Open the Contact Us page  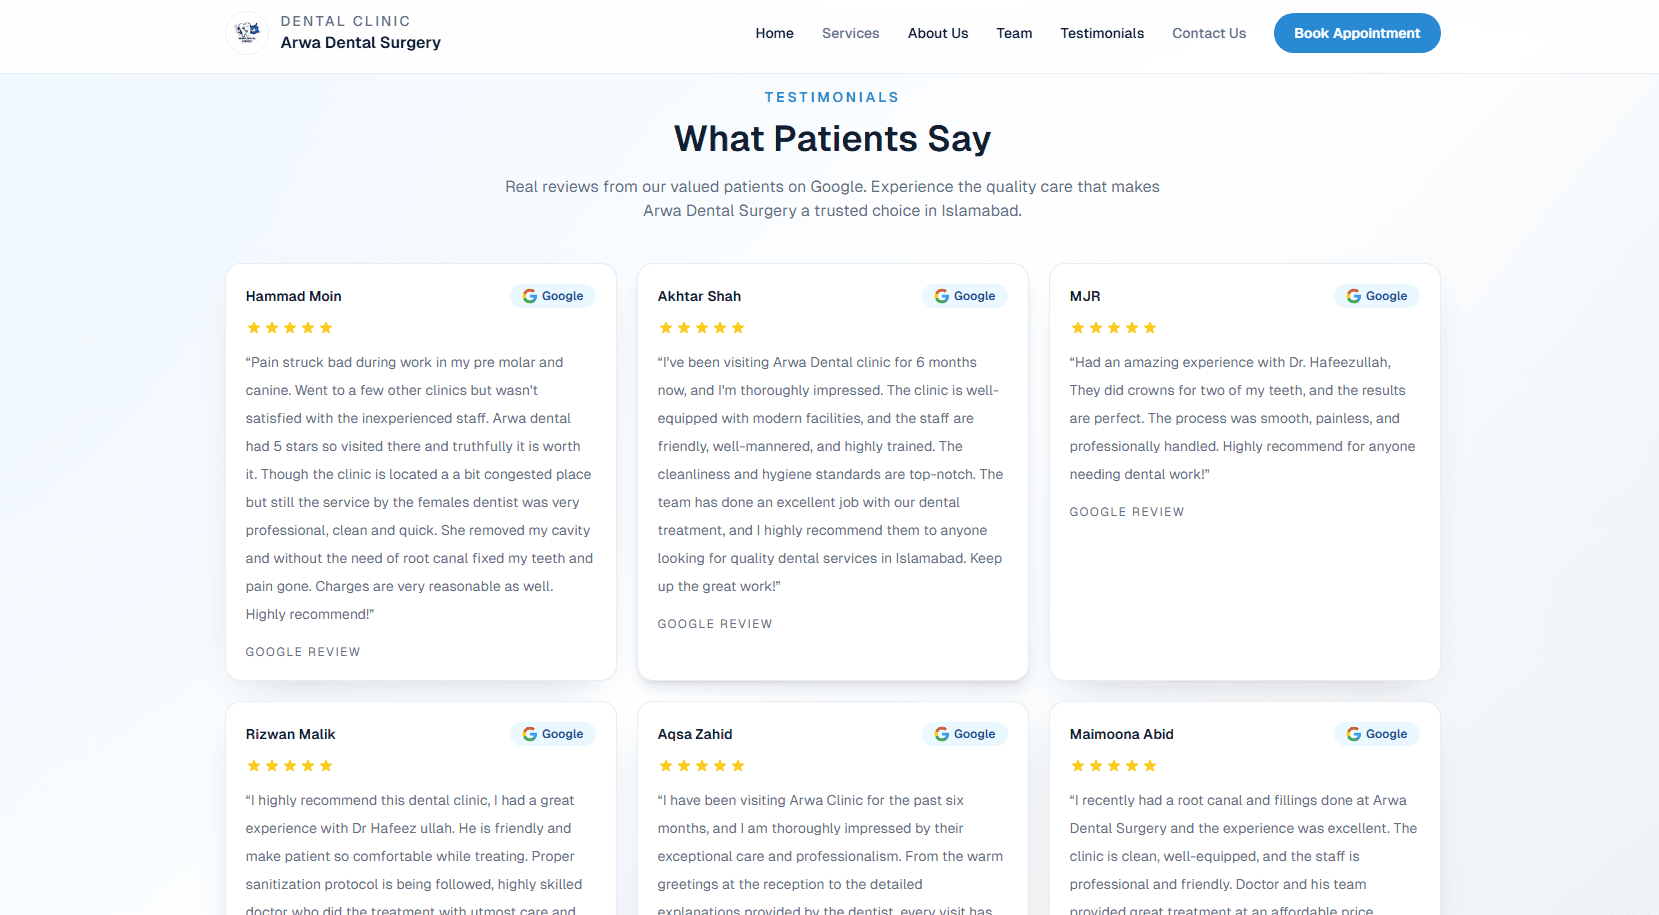[1209, 33]
